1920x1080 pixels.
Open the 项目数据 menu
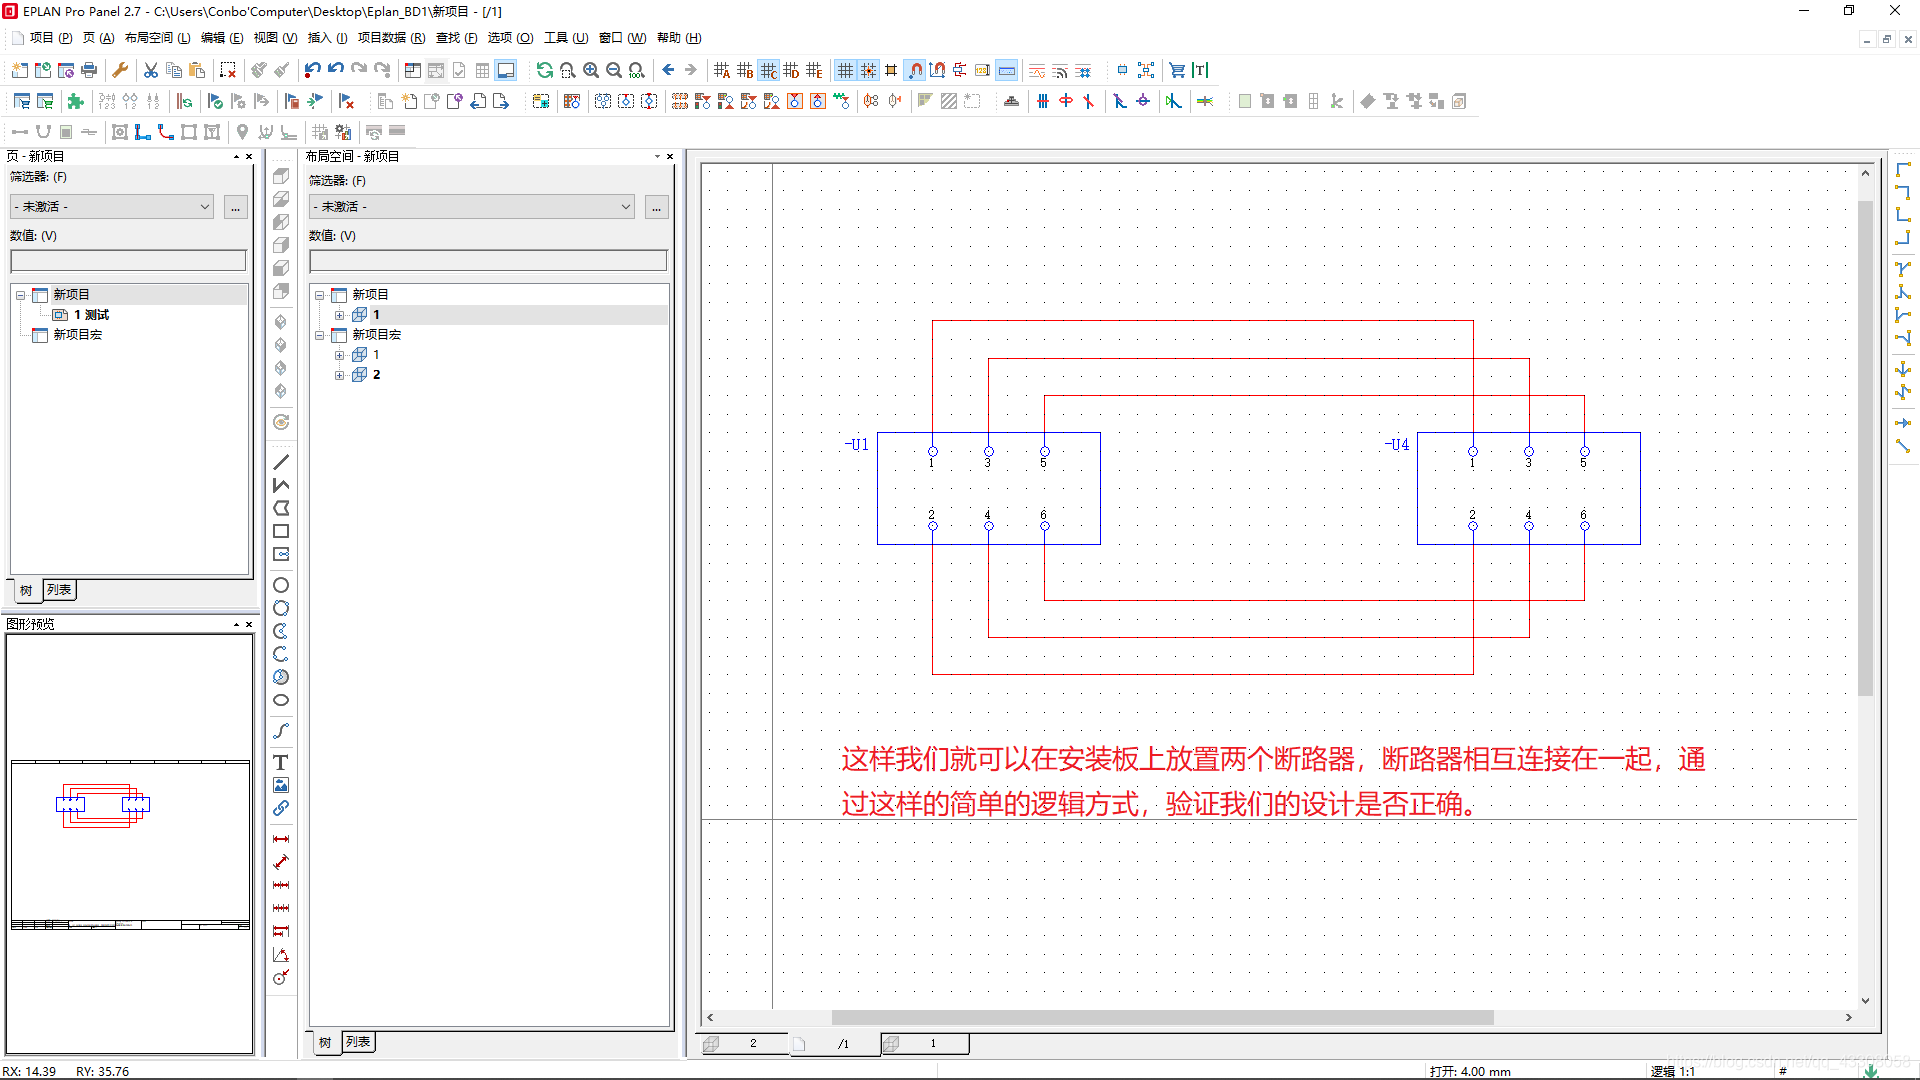coord(391,38)
